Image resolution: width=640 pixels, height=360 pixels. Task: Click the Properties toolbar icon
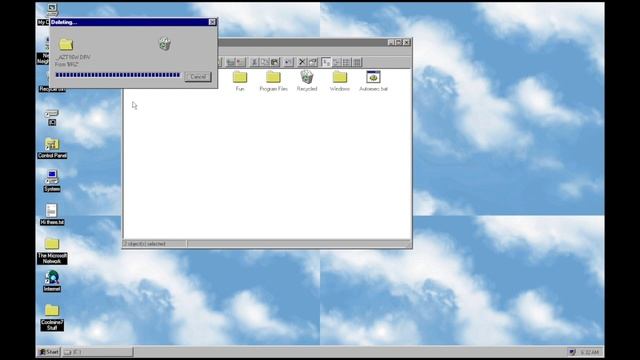pos(312,62)
